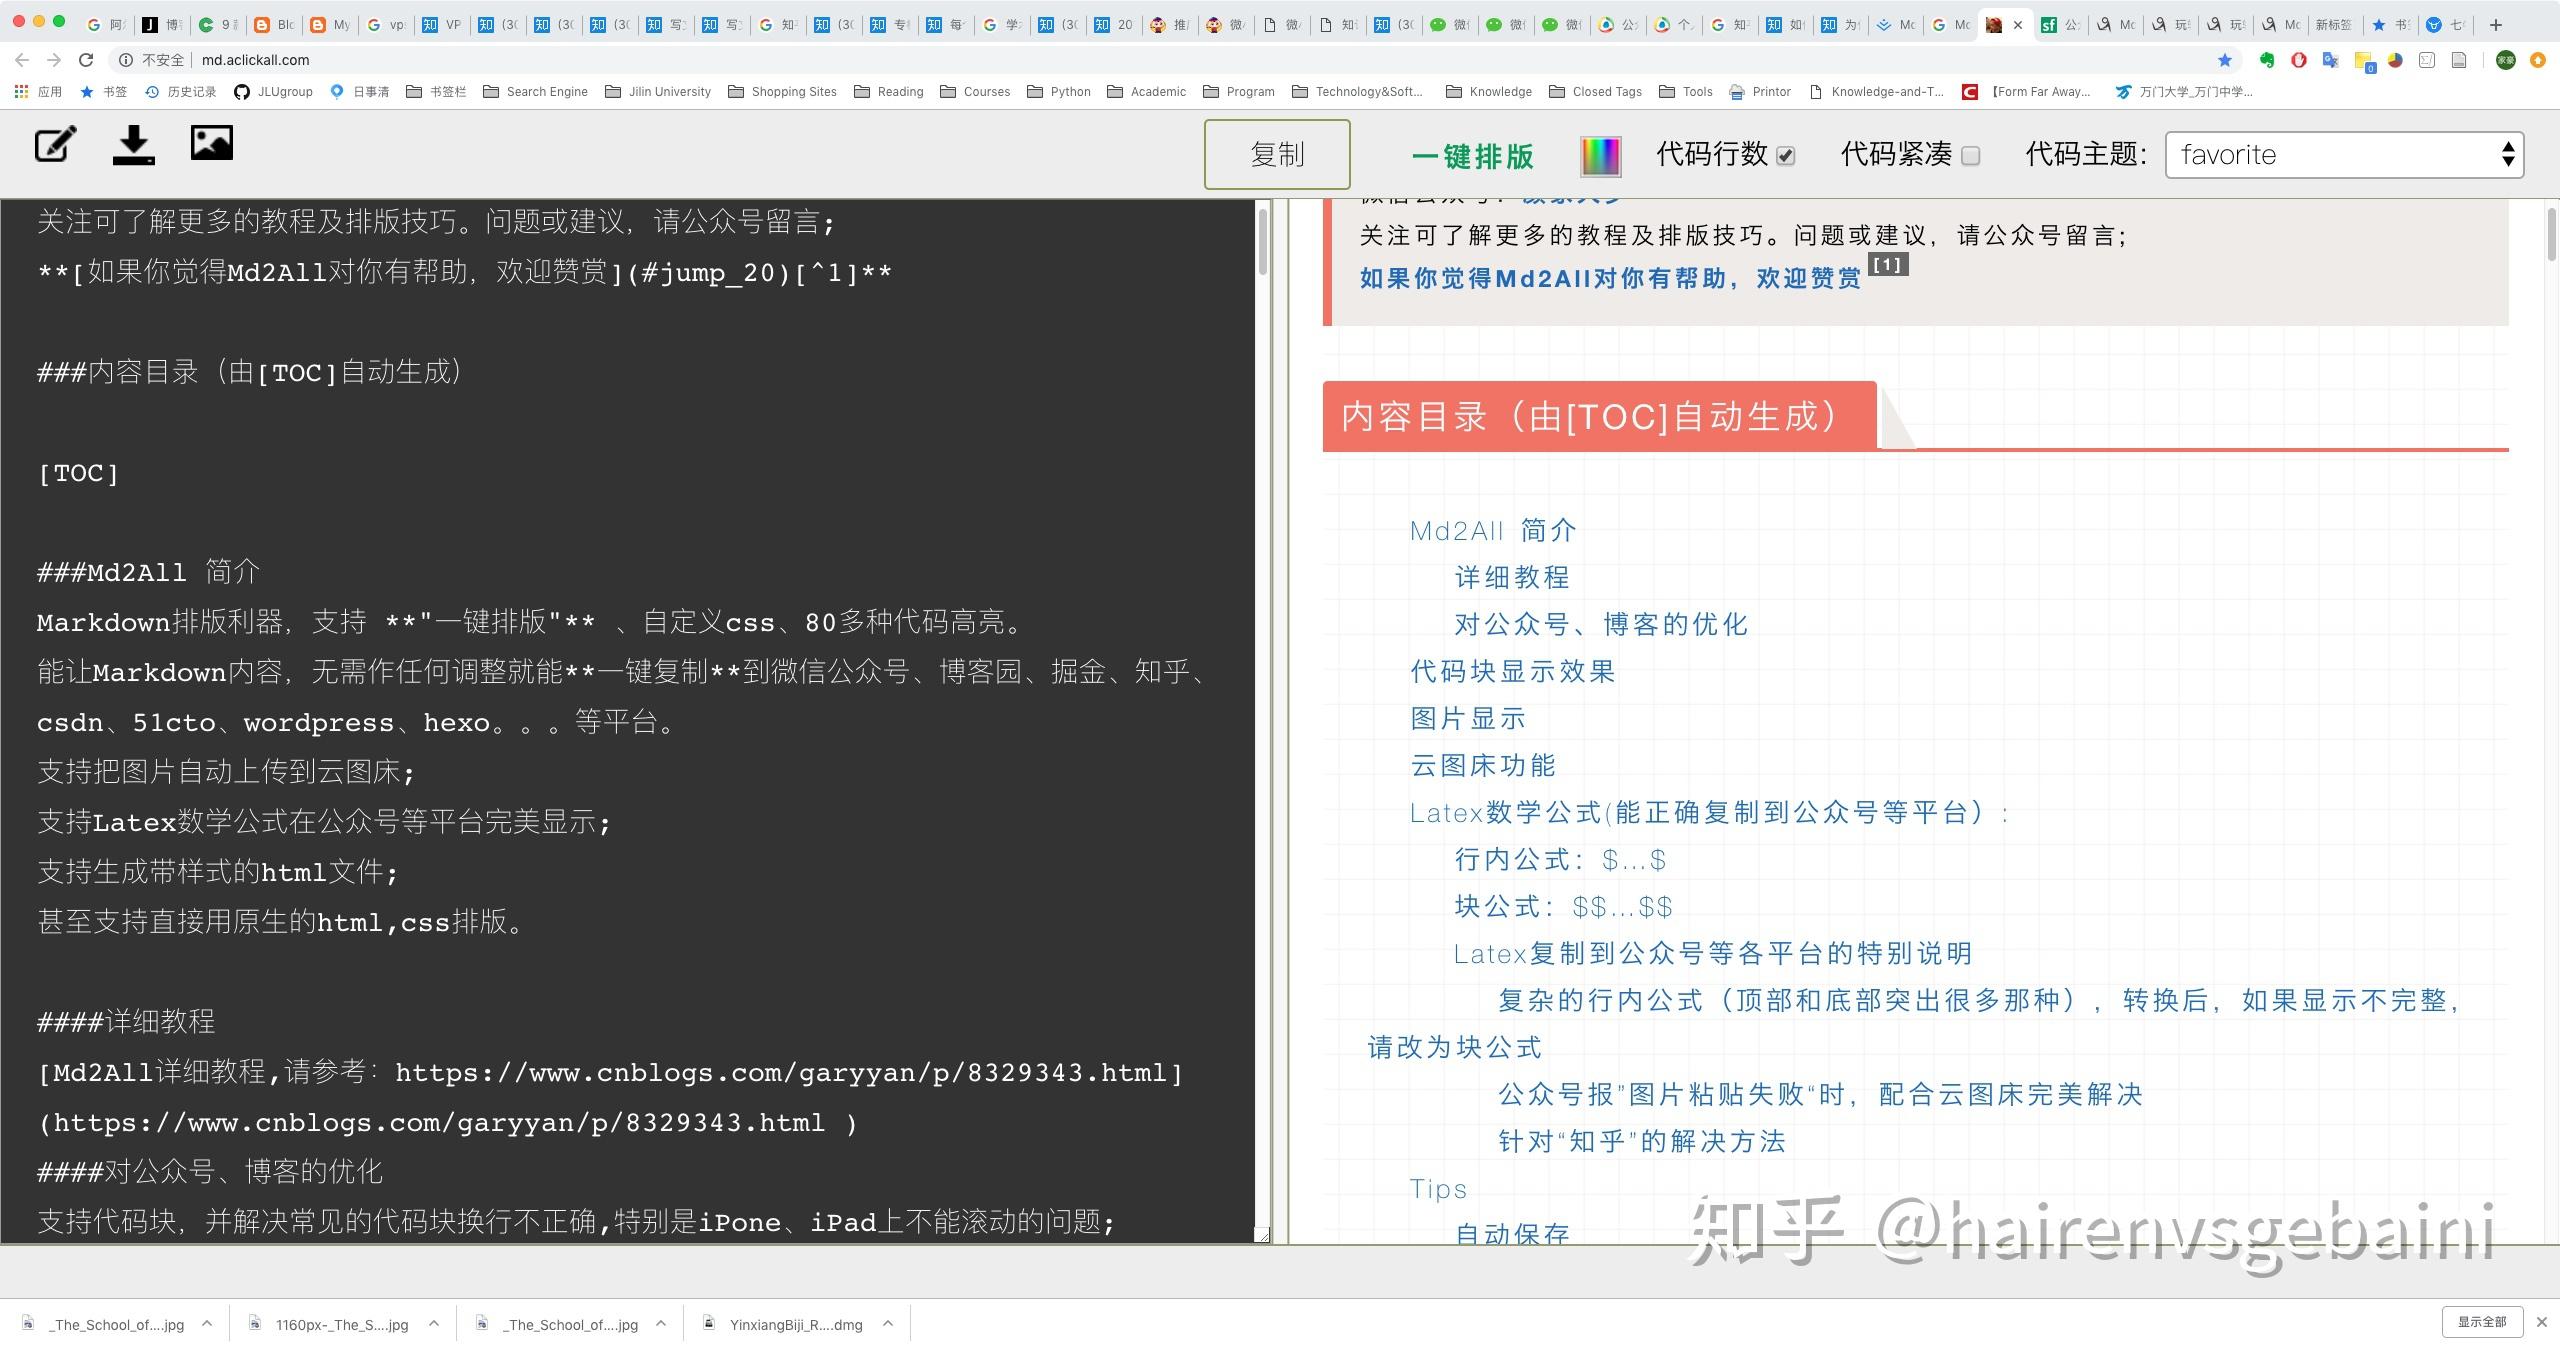Click the 复制 copy button
Image resolution: width=2560 pixels, height=1347 pixels.
[x=1277, y=154]
